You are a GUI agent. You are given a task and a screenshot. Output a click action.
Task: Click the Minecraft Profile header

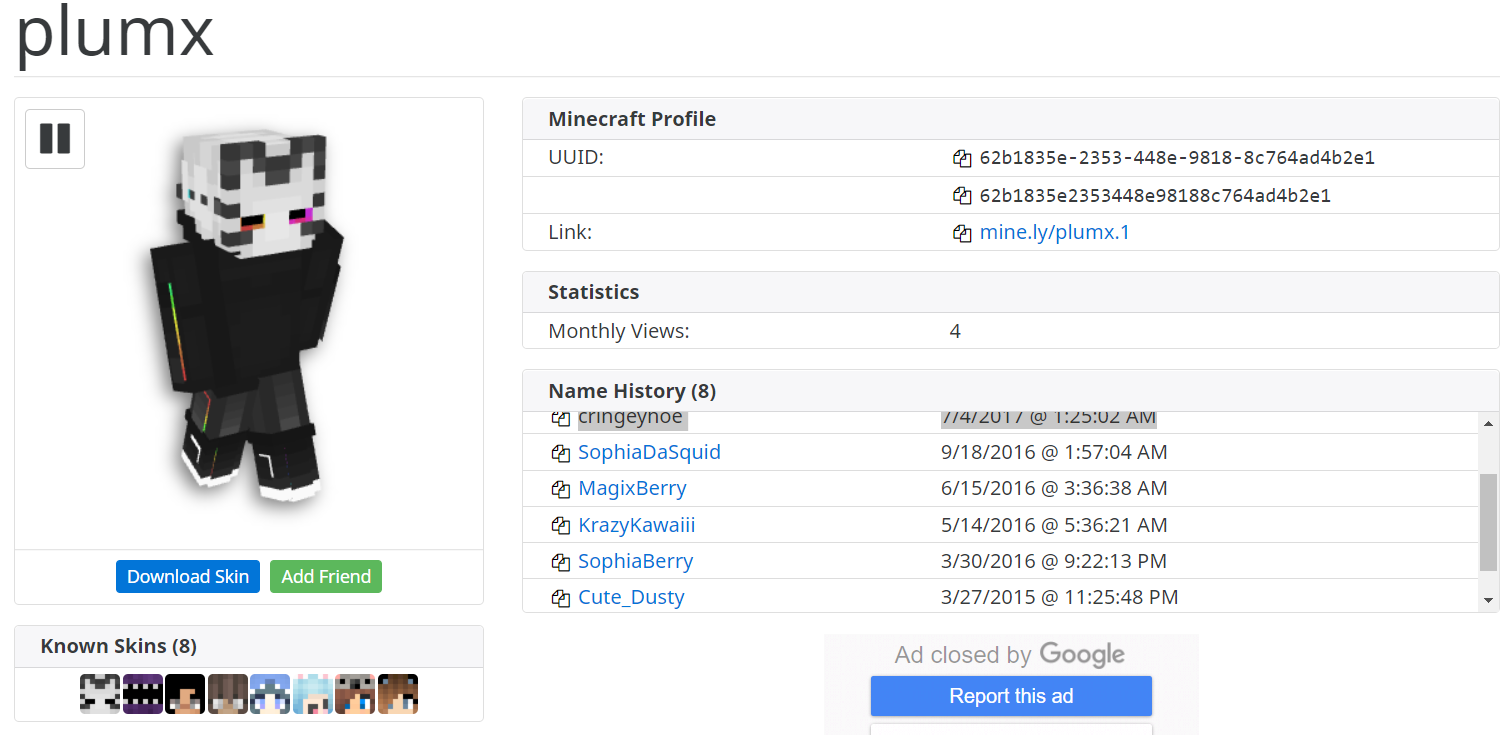point(632,119)
